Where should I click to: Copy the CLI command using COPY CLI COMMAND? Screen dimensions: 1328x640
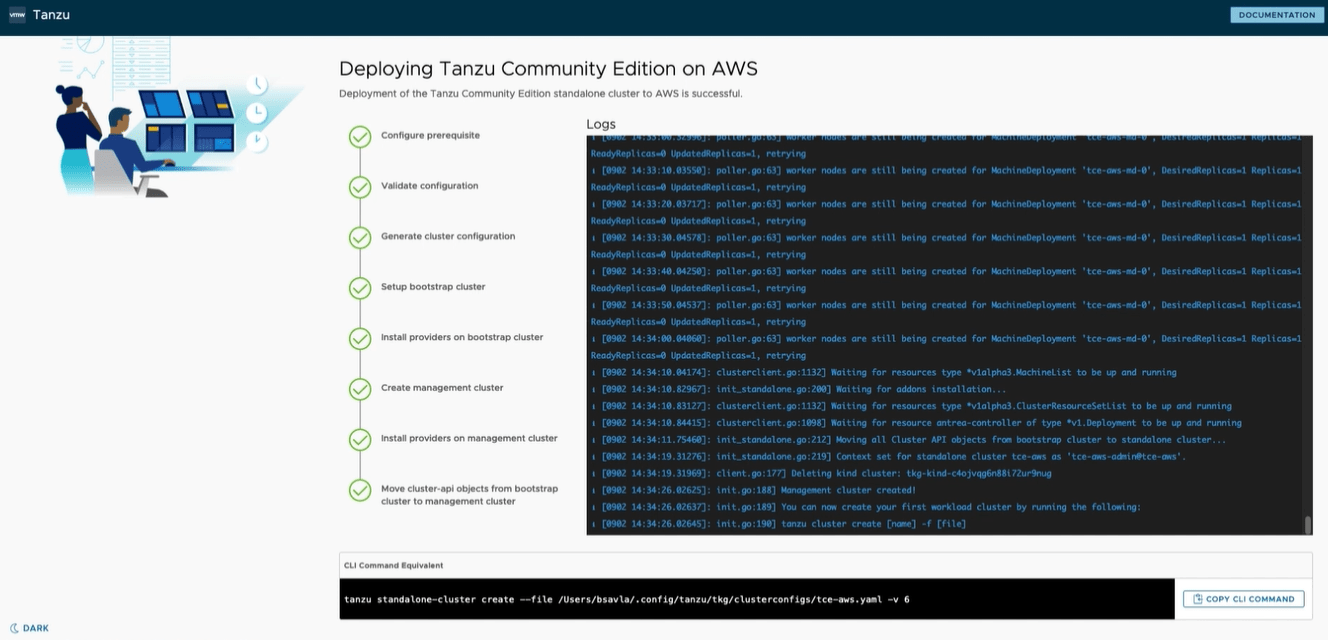pyautogui.click(x=1243, y=599)
